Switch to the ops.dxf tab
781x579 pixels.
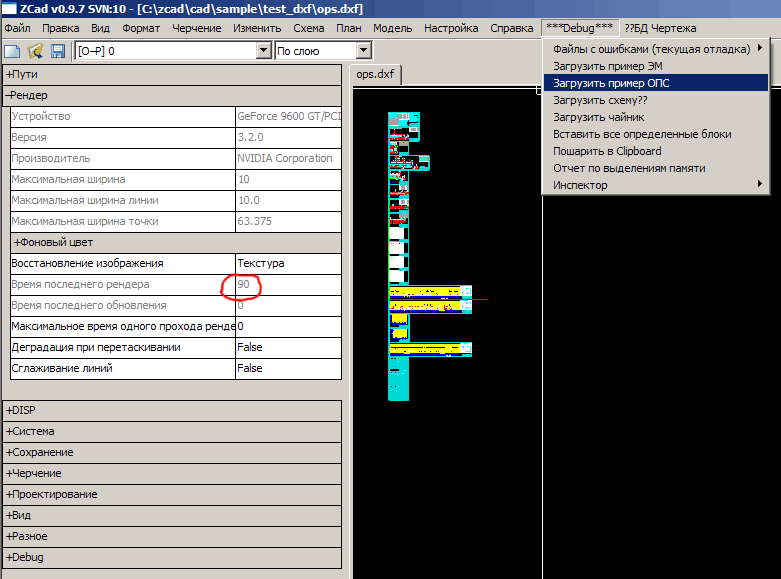click(376, 74)
